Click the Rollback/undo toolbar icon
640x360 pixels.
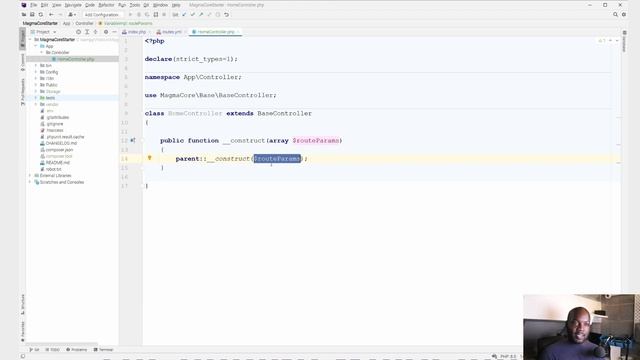tap(227, 15)
